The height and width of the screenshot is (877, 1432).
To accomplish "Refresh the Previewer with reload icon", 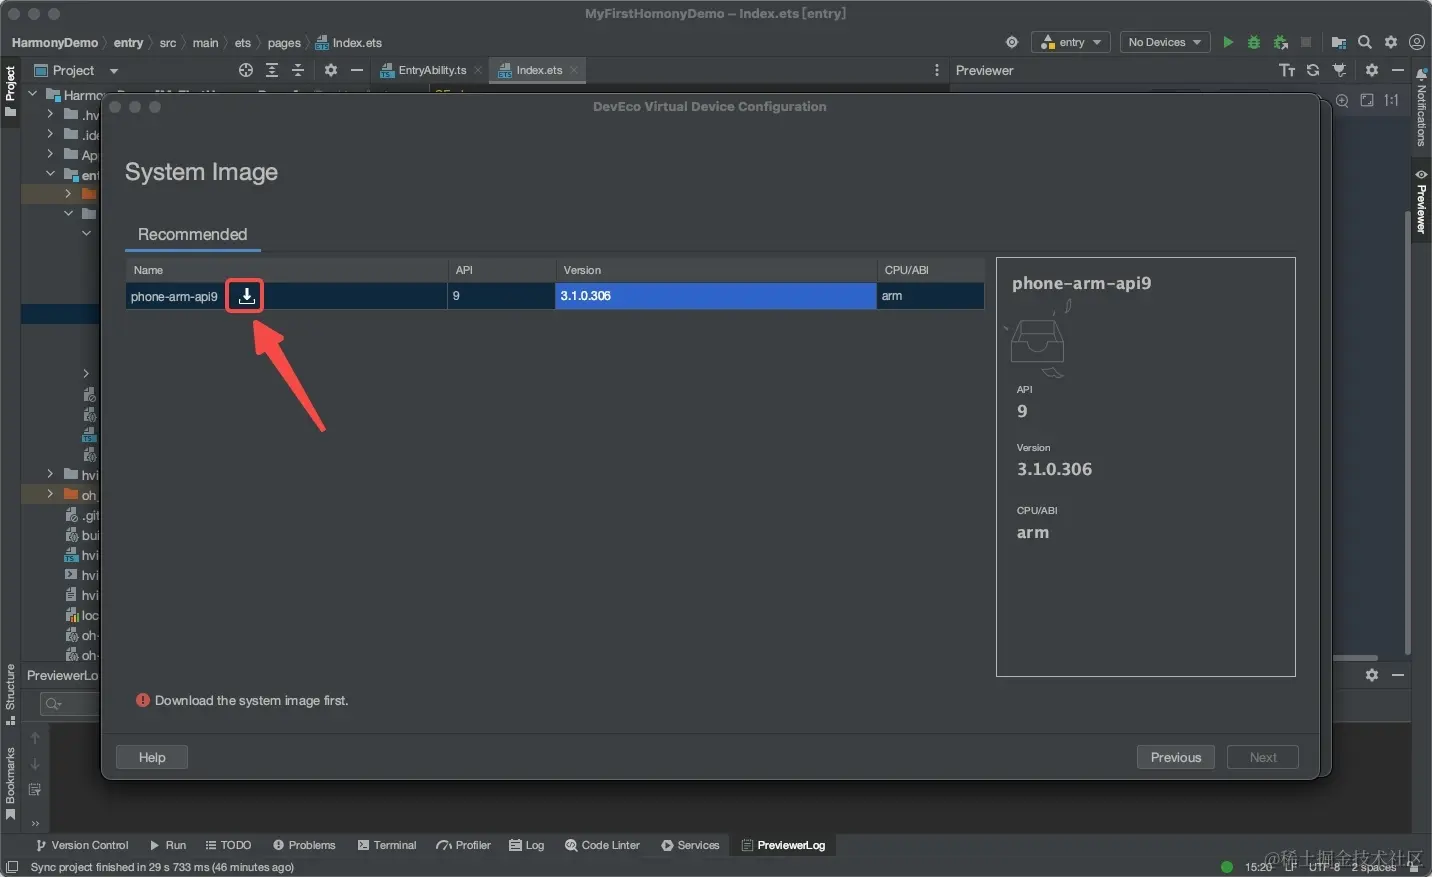I will (x=1313, y=70).
